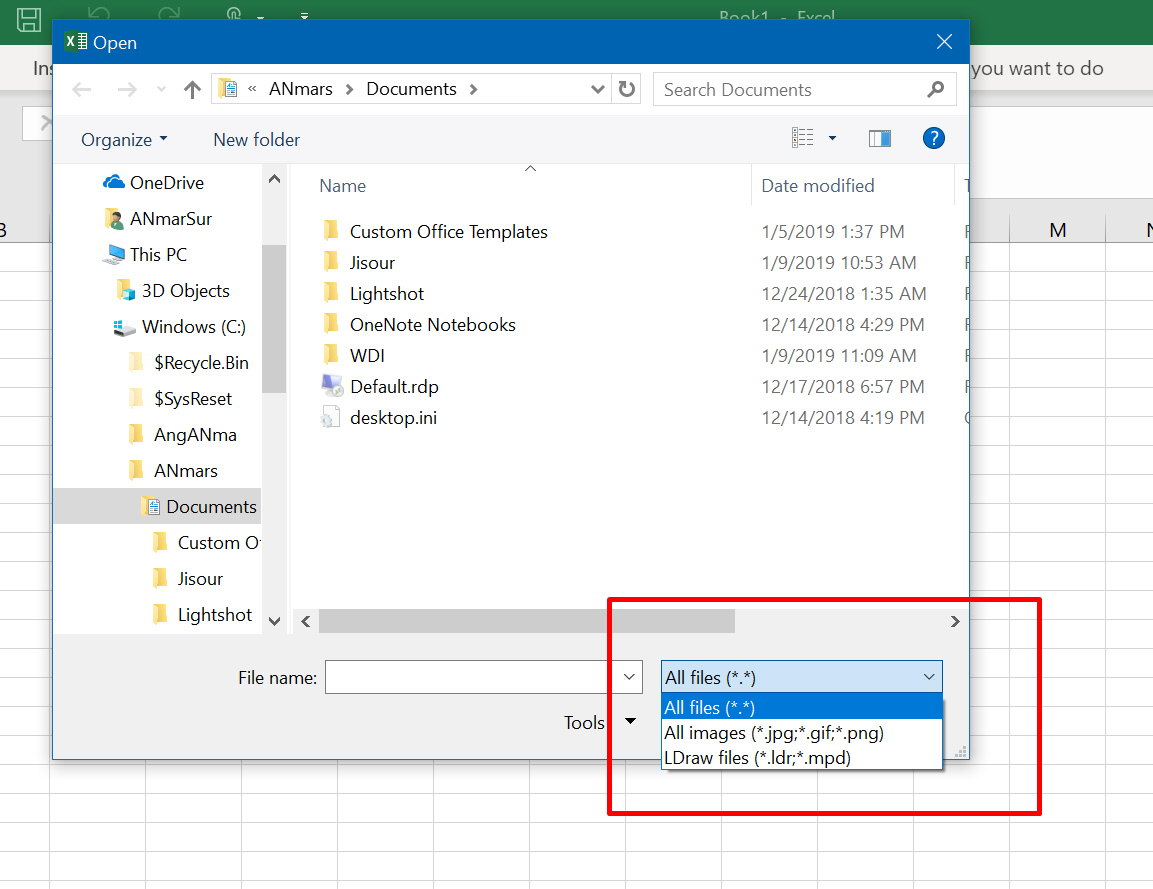
Task: Expand the address bar history dropdown
Action: click(x=598, y=89)
